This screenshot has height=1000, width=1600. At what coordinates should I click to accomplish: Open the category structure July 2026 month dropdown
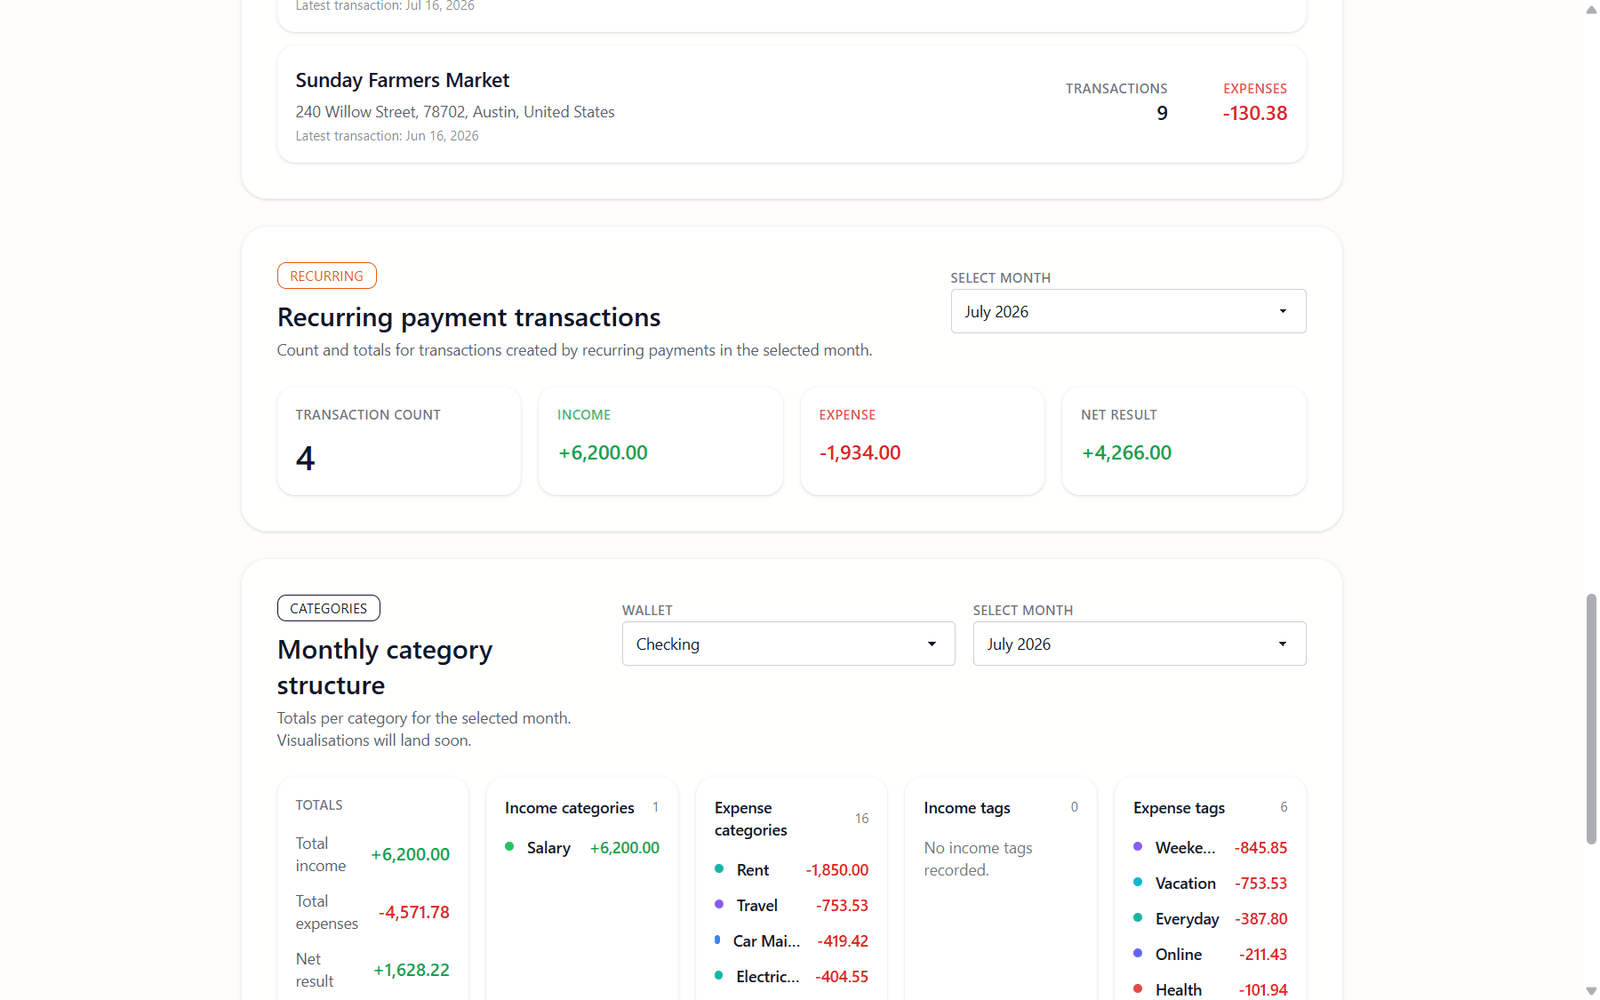tap(1139, 644)
